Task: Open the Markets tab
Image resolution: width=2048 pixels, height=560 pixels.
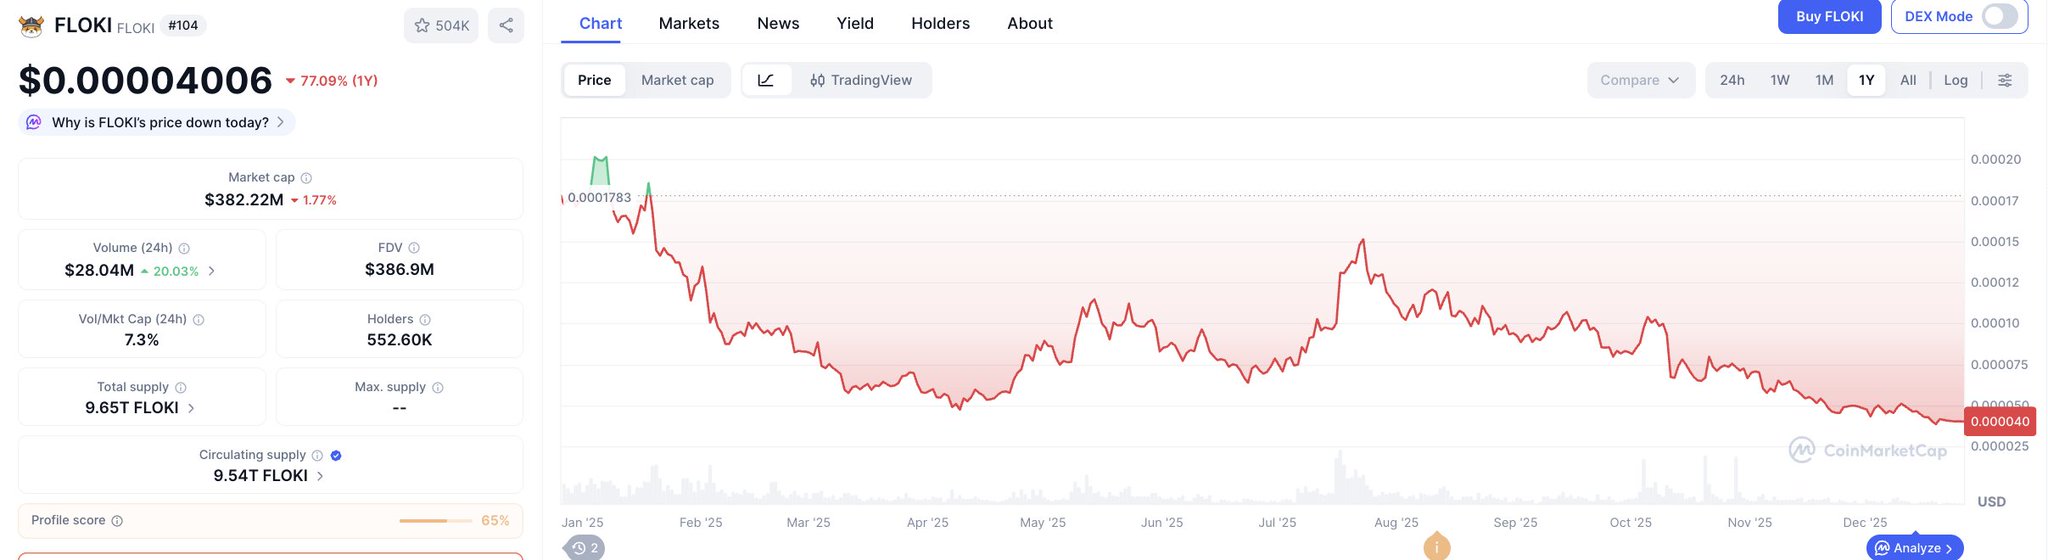Action: coord(689,23)
